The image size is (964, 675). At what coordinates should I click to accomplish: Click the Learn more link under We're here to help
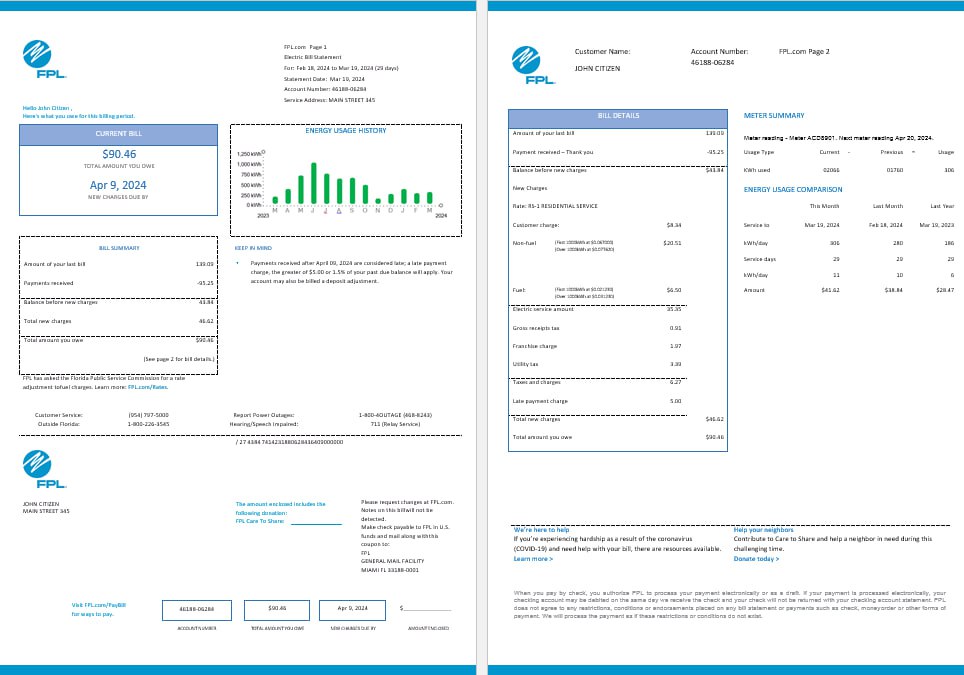[x=531, y=558]
